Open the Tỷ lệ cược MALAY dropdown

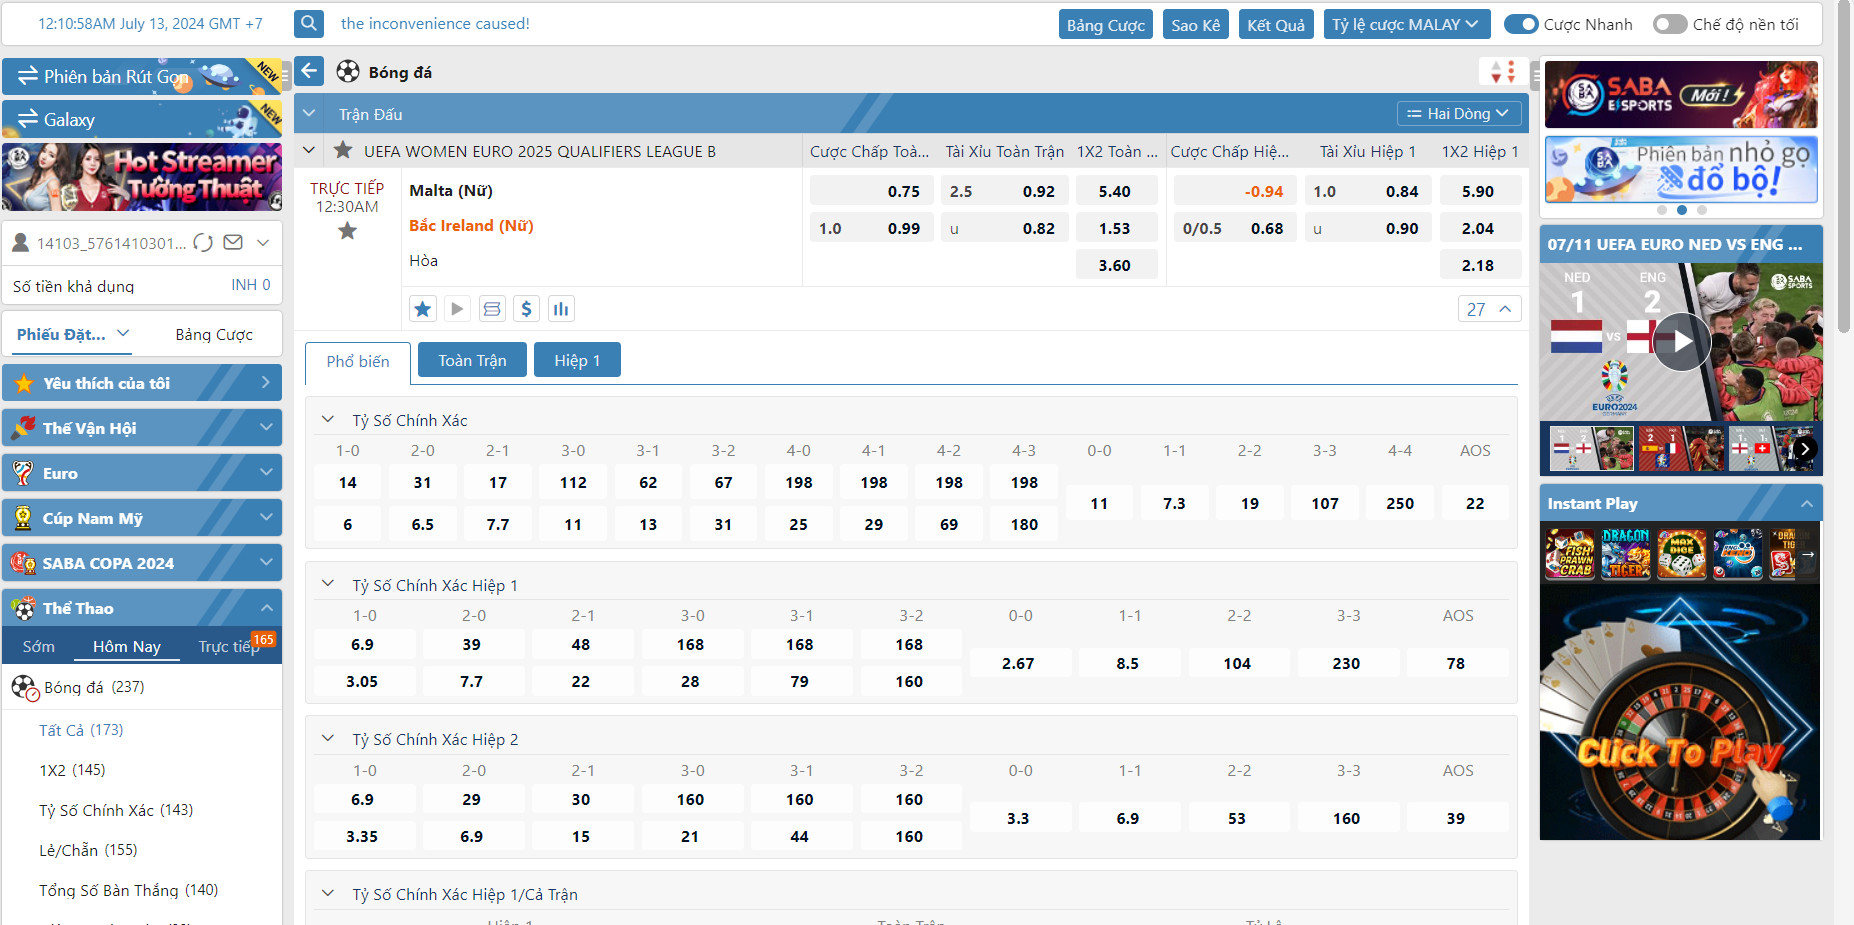click(1405, 24)
